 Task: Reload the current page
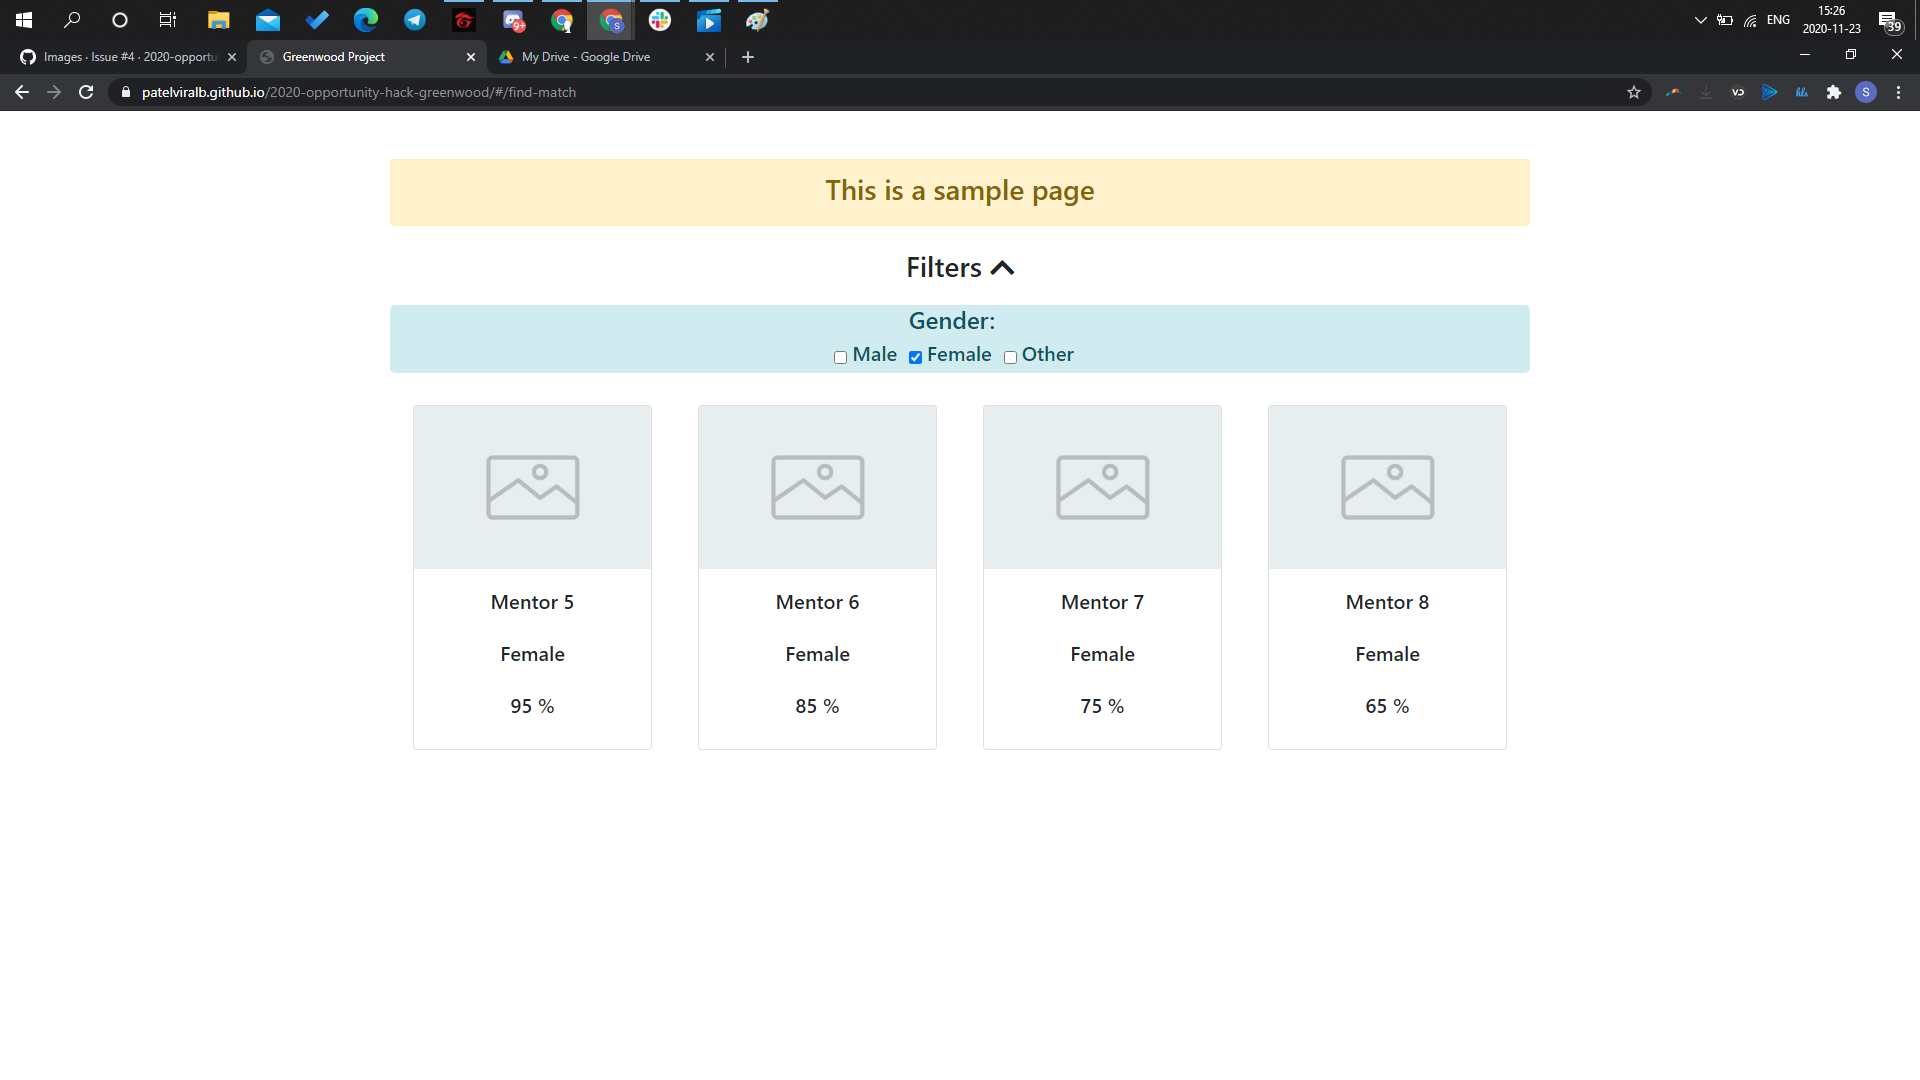point(86,92)
